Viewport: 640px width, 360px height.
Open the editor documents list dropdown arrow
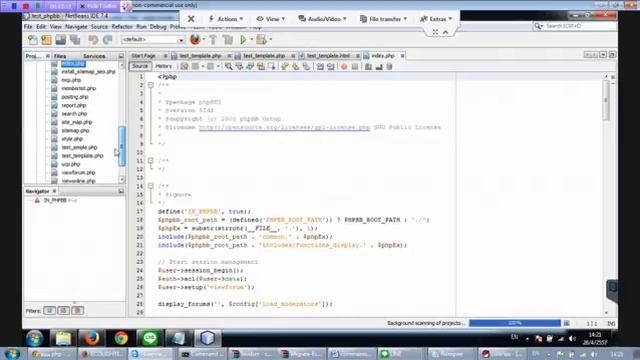603,55
